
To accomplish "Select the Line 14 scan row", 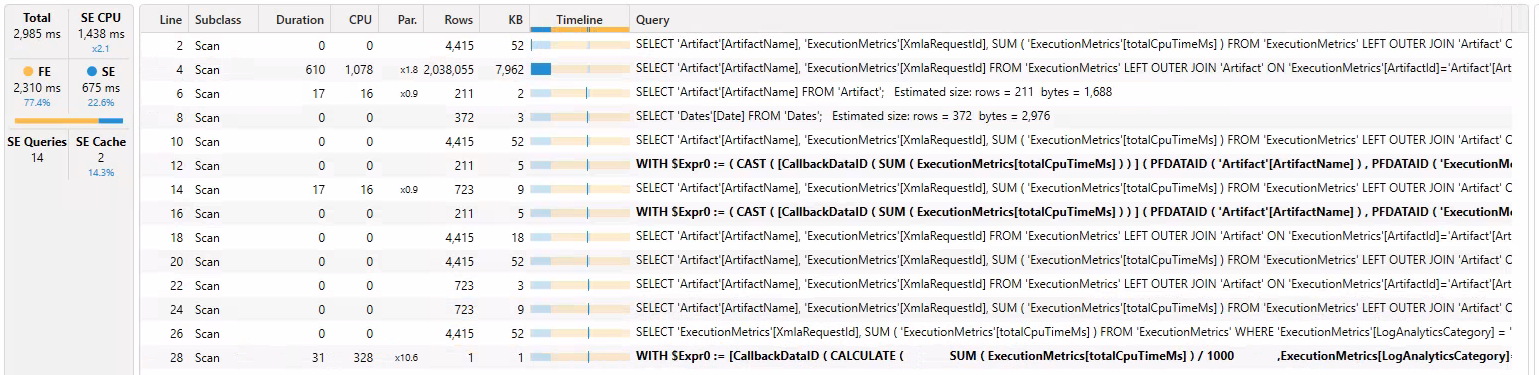I will pyautogui.click(x=825, y=189).
